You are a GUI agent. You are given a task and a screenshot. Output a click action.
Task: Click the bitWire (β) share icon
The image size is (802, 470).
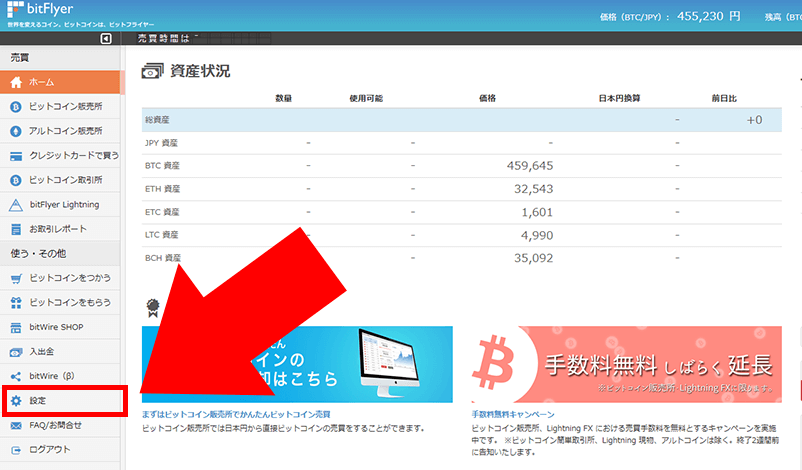pyautogui.click(x=15, y=376)
